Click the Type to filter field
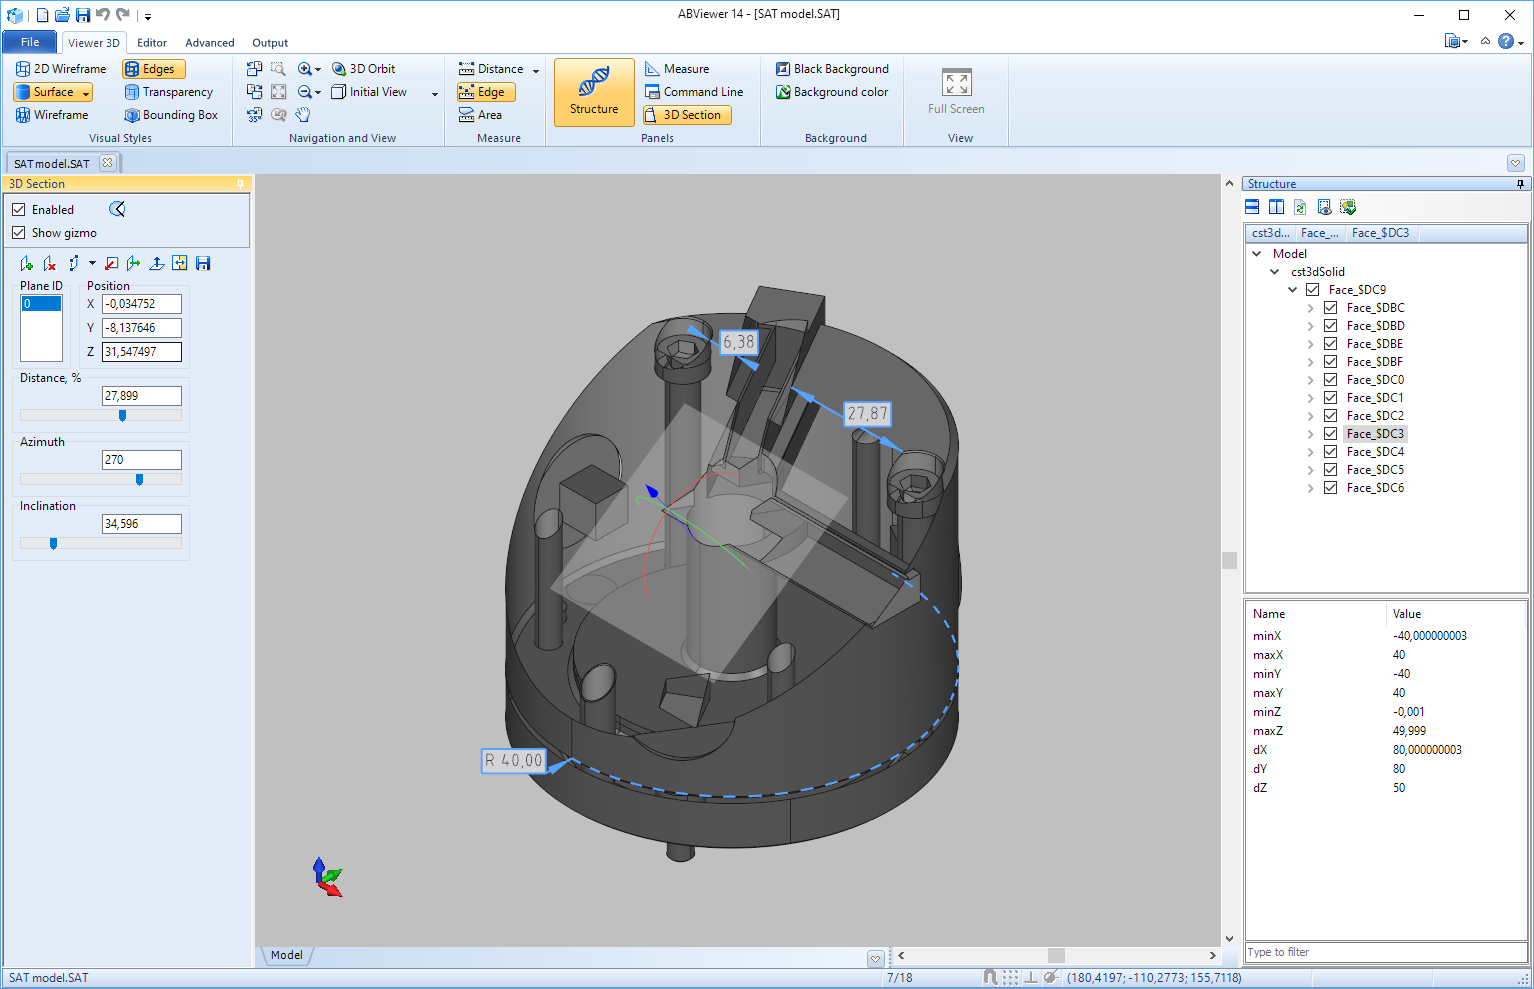The width and height of the screenshot is (1534, 989). pos(1385,952)
